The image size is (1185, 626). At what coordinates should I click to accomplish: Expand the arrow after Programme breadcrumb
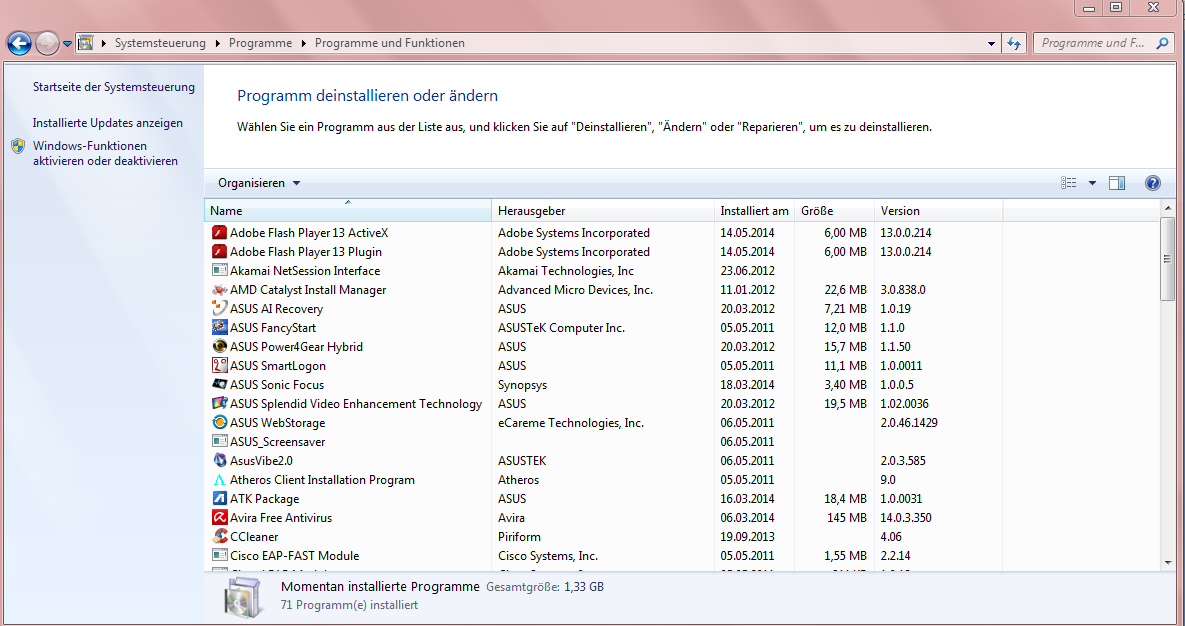pyautogui.click(x=304, y=43)
